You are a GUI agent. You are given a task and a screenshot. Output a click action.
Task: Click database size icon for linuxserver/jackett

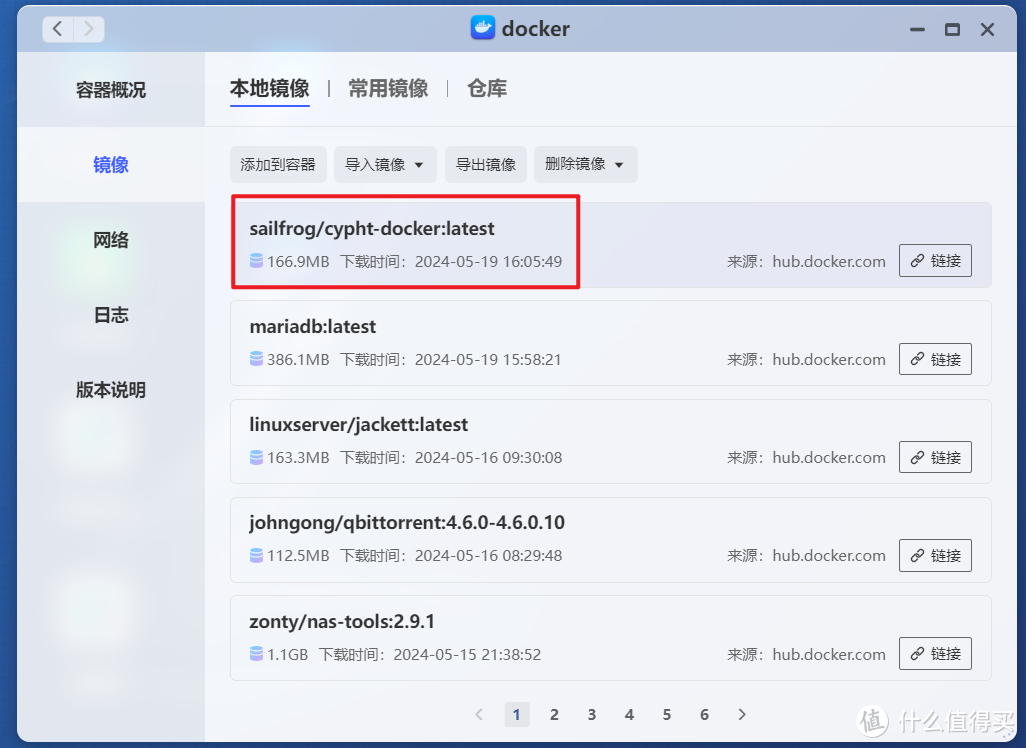(256, 457)
